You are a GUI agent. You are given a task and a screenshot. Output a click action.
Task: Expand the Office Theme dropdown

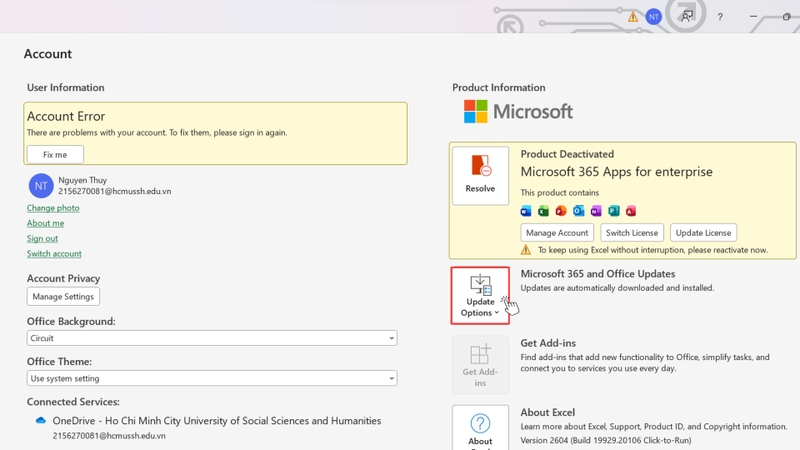212,379
